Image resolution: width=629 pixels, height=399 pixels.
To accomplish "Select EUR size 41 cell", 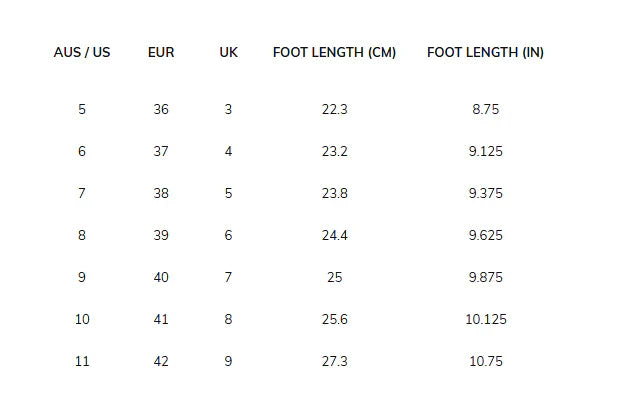I will tap(161, 320).
